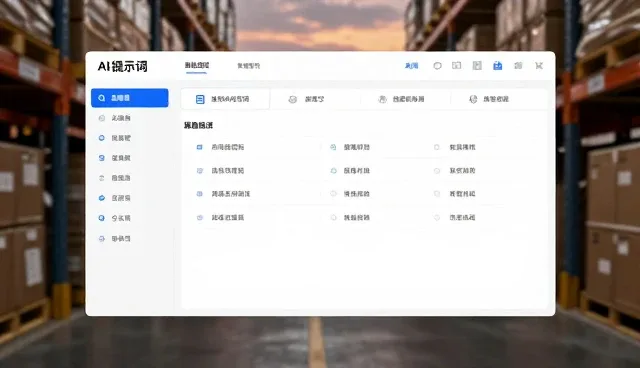
Task: Open the underlined active header tab
Action: [x=197, y=65]
